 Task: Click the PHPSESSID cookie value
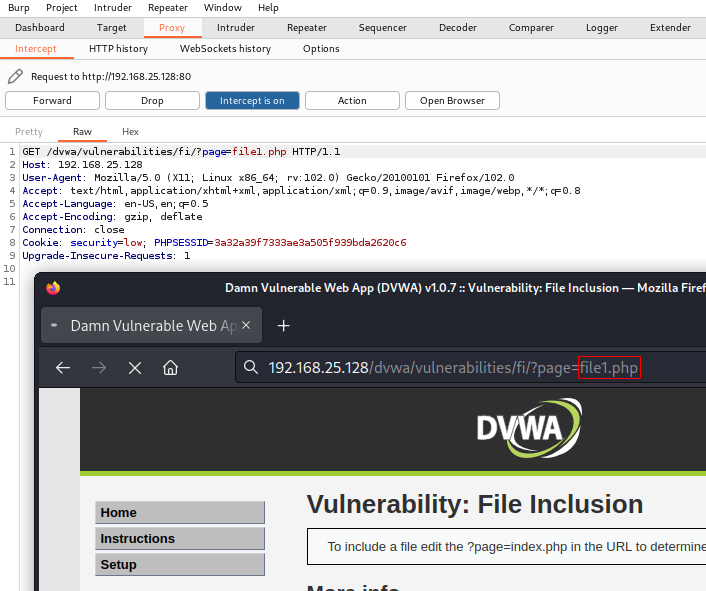(310, 243)
